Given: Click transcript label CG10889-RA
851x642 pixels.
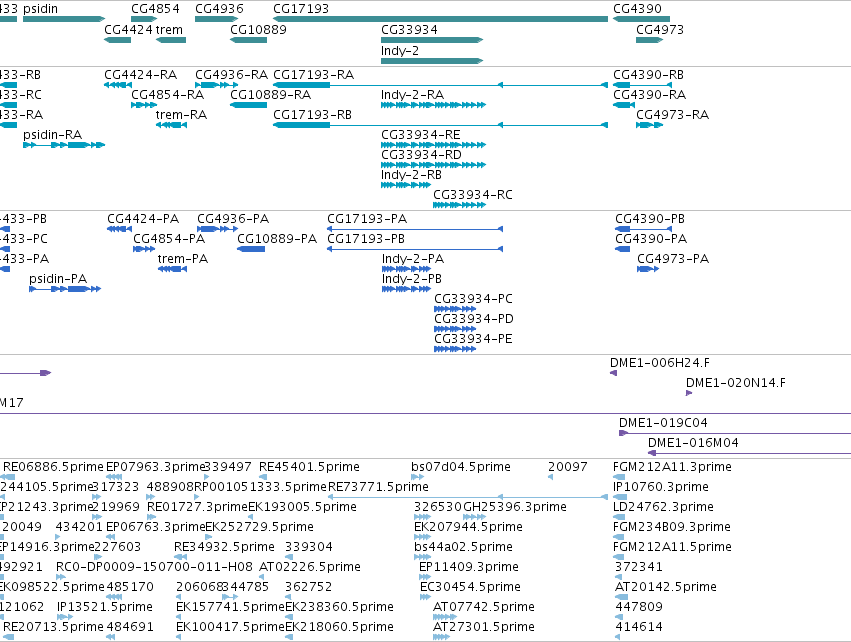Looking at the screenshot, I should tap(271, 95).
